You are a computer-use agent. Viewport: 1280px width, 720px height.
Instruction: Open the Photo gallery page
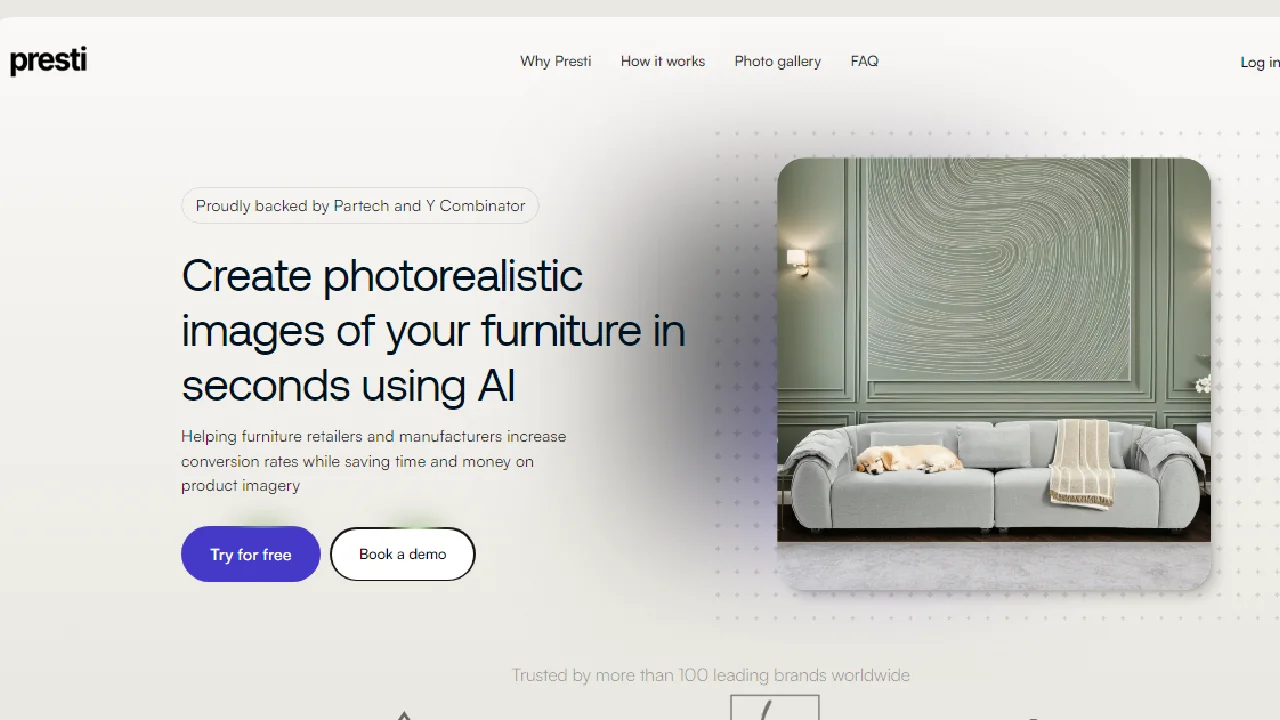(777, 61)
